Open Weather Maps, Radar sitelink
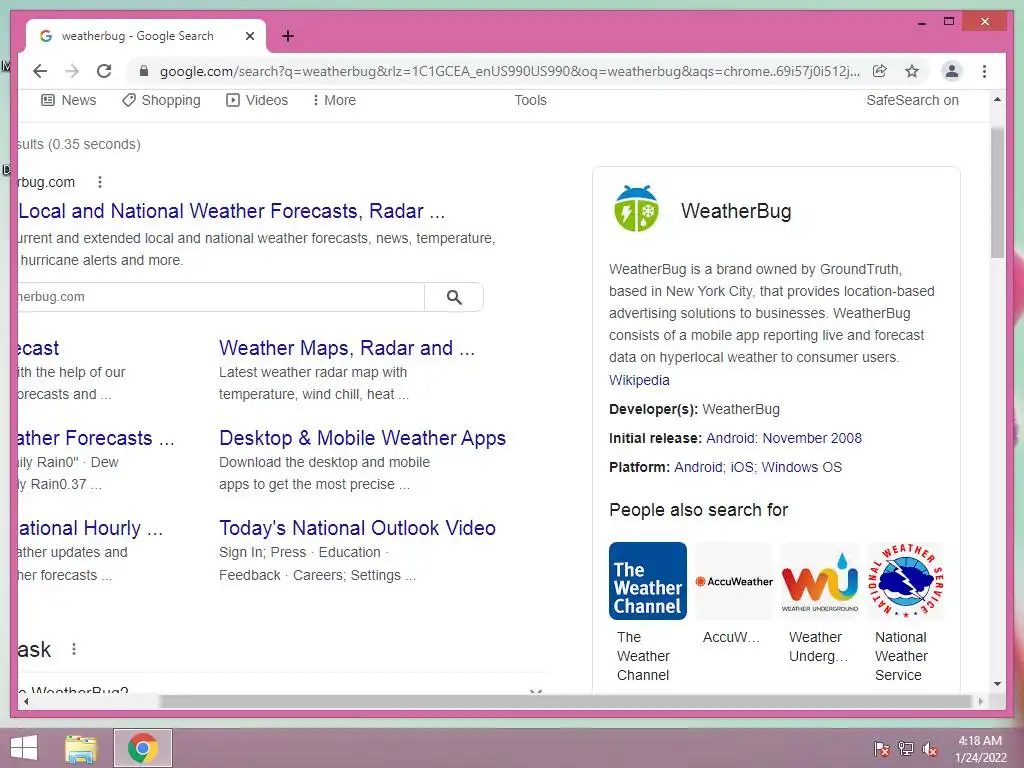 347,348
